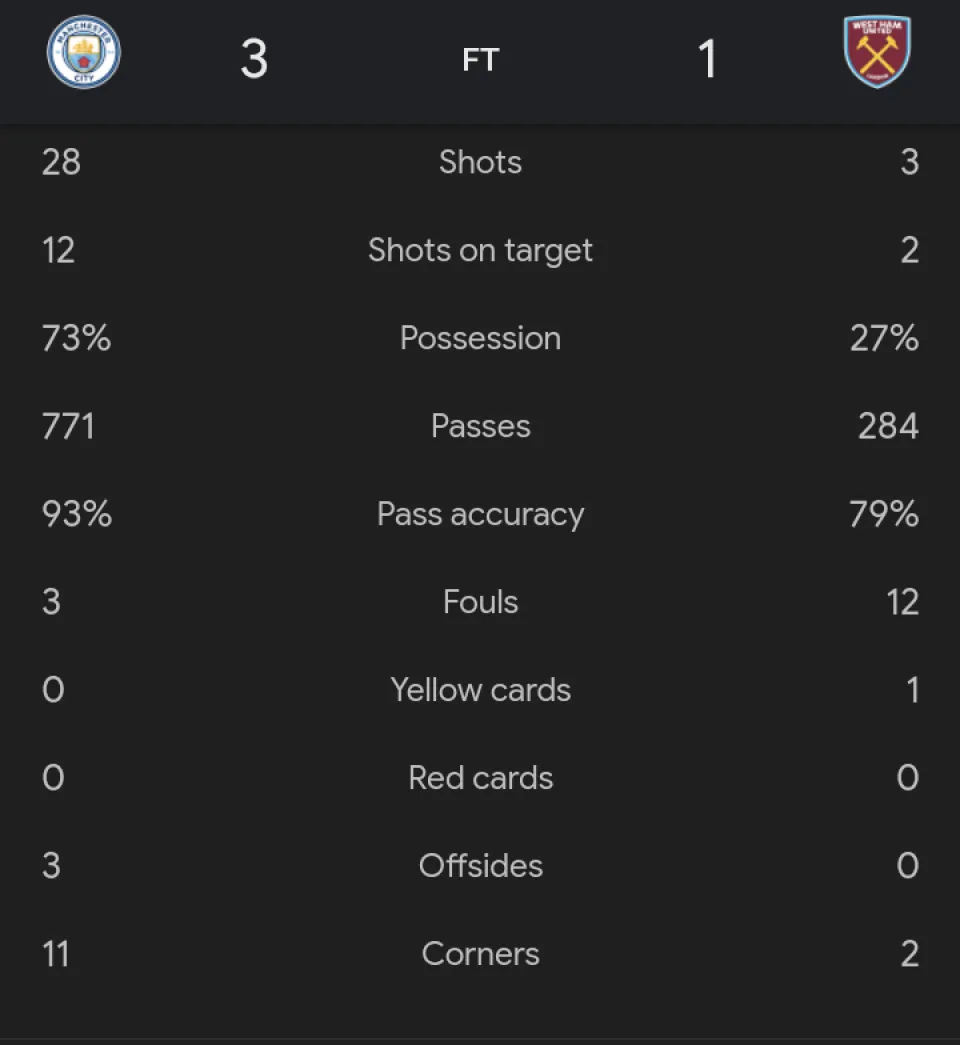Screen dimensions: 960x1045
Task: Click Manchester City's 771 passes value
Action: [x=68, y=426]
